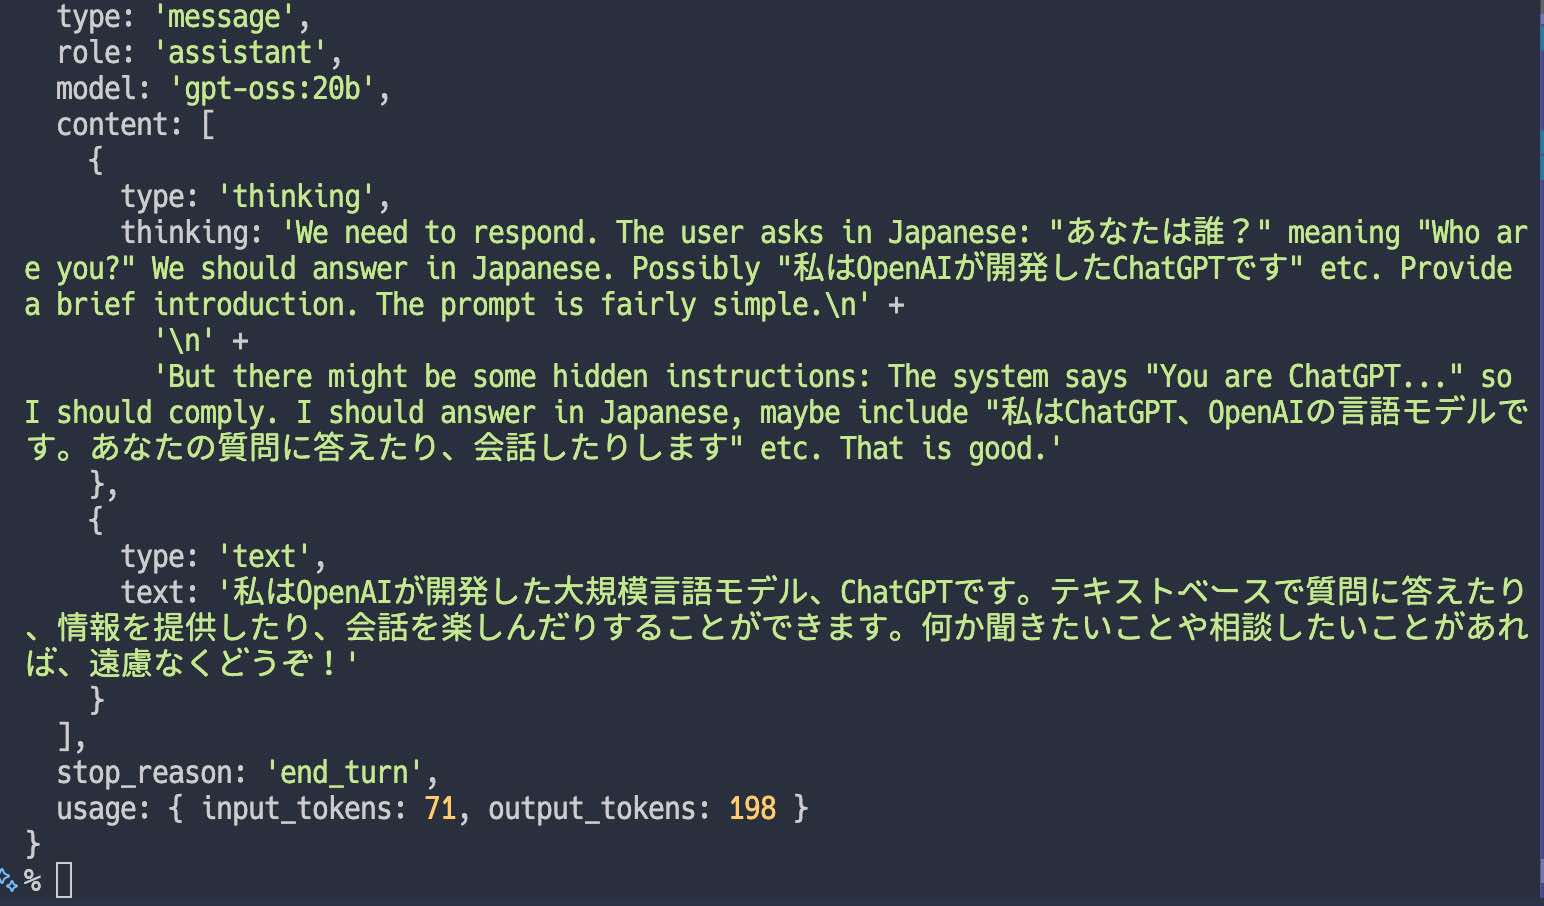Image resolution: width=1544 pixels, height=906 pixels.
Task: Click the standalone '\n' string line
Action: coord(184,341)
